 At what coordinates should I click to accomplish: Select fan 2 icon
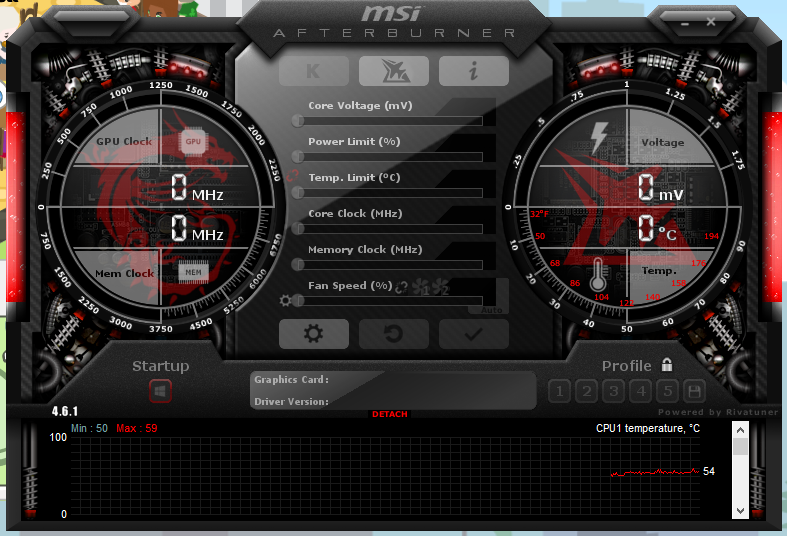pos(440,287)
